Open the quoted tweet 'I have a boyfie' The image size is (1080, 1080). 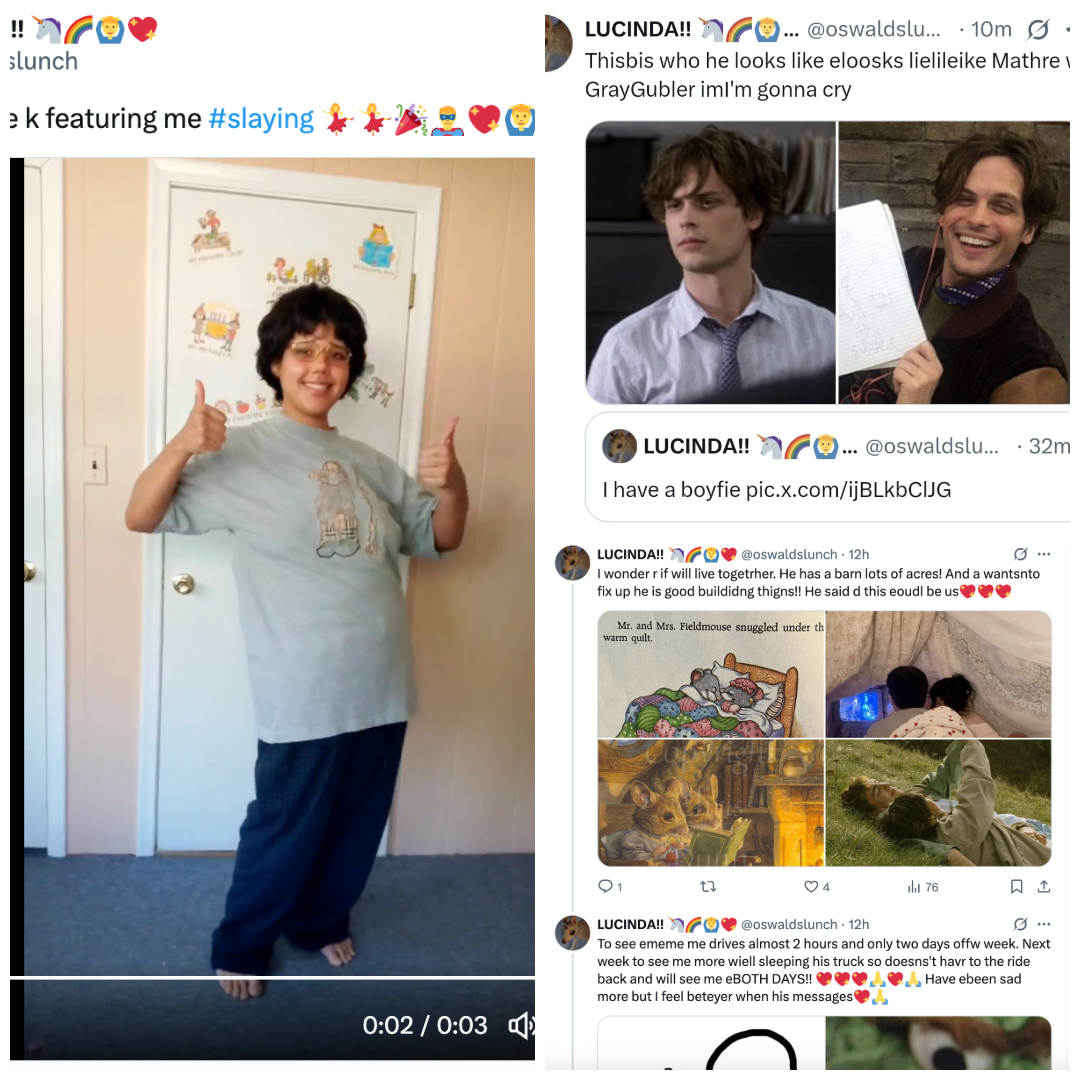(x=827, y=467)
